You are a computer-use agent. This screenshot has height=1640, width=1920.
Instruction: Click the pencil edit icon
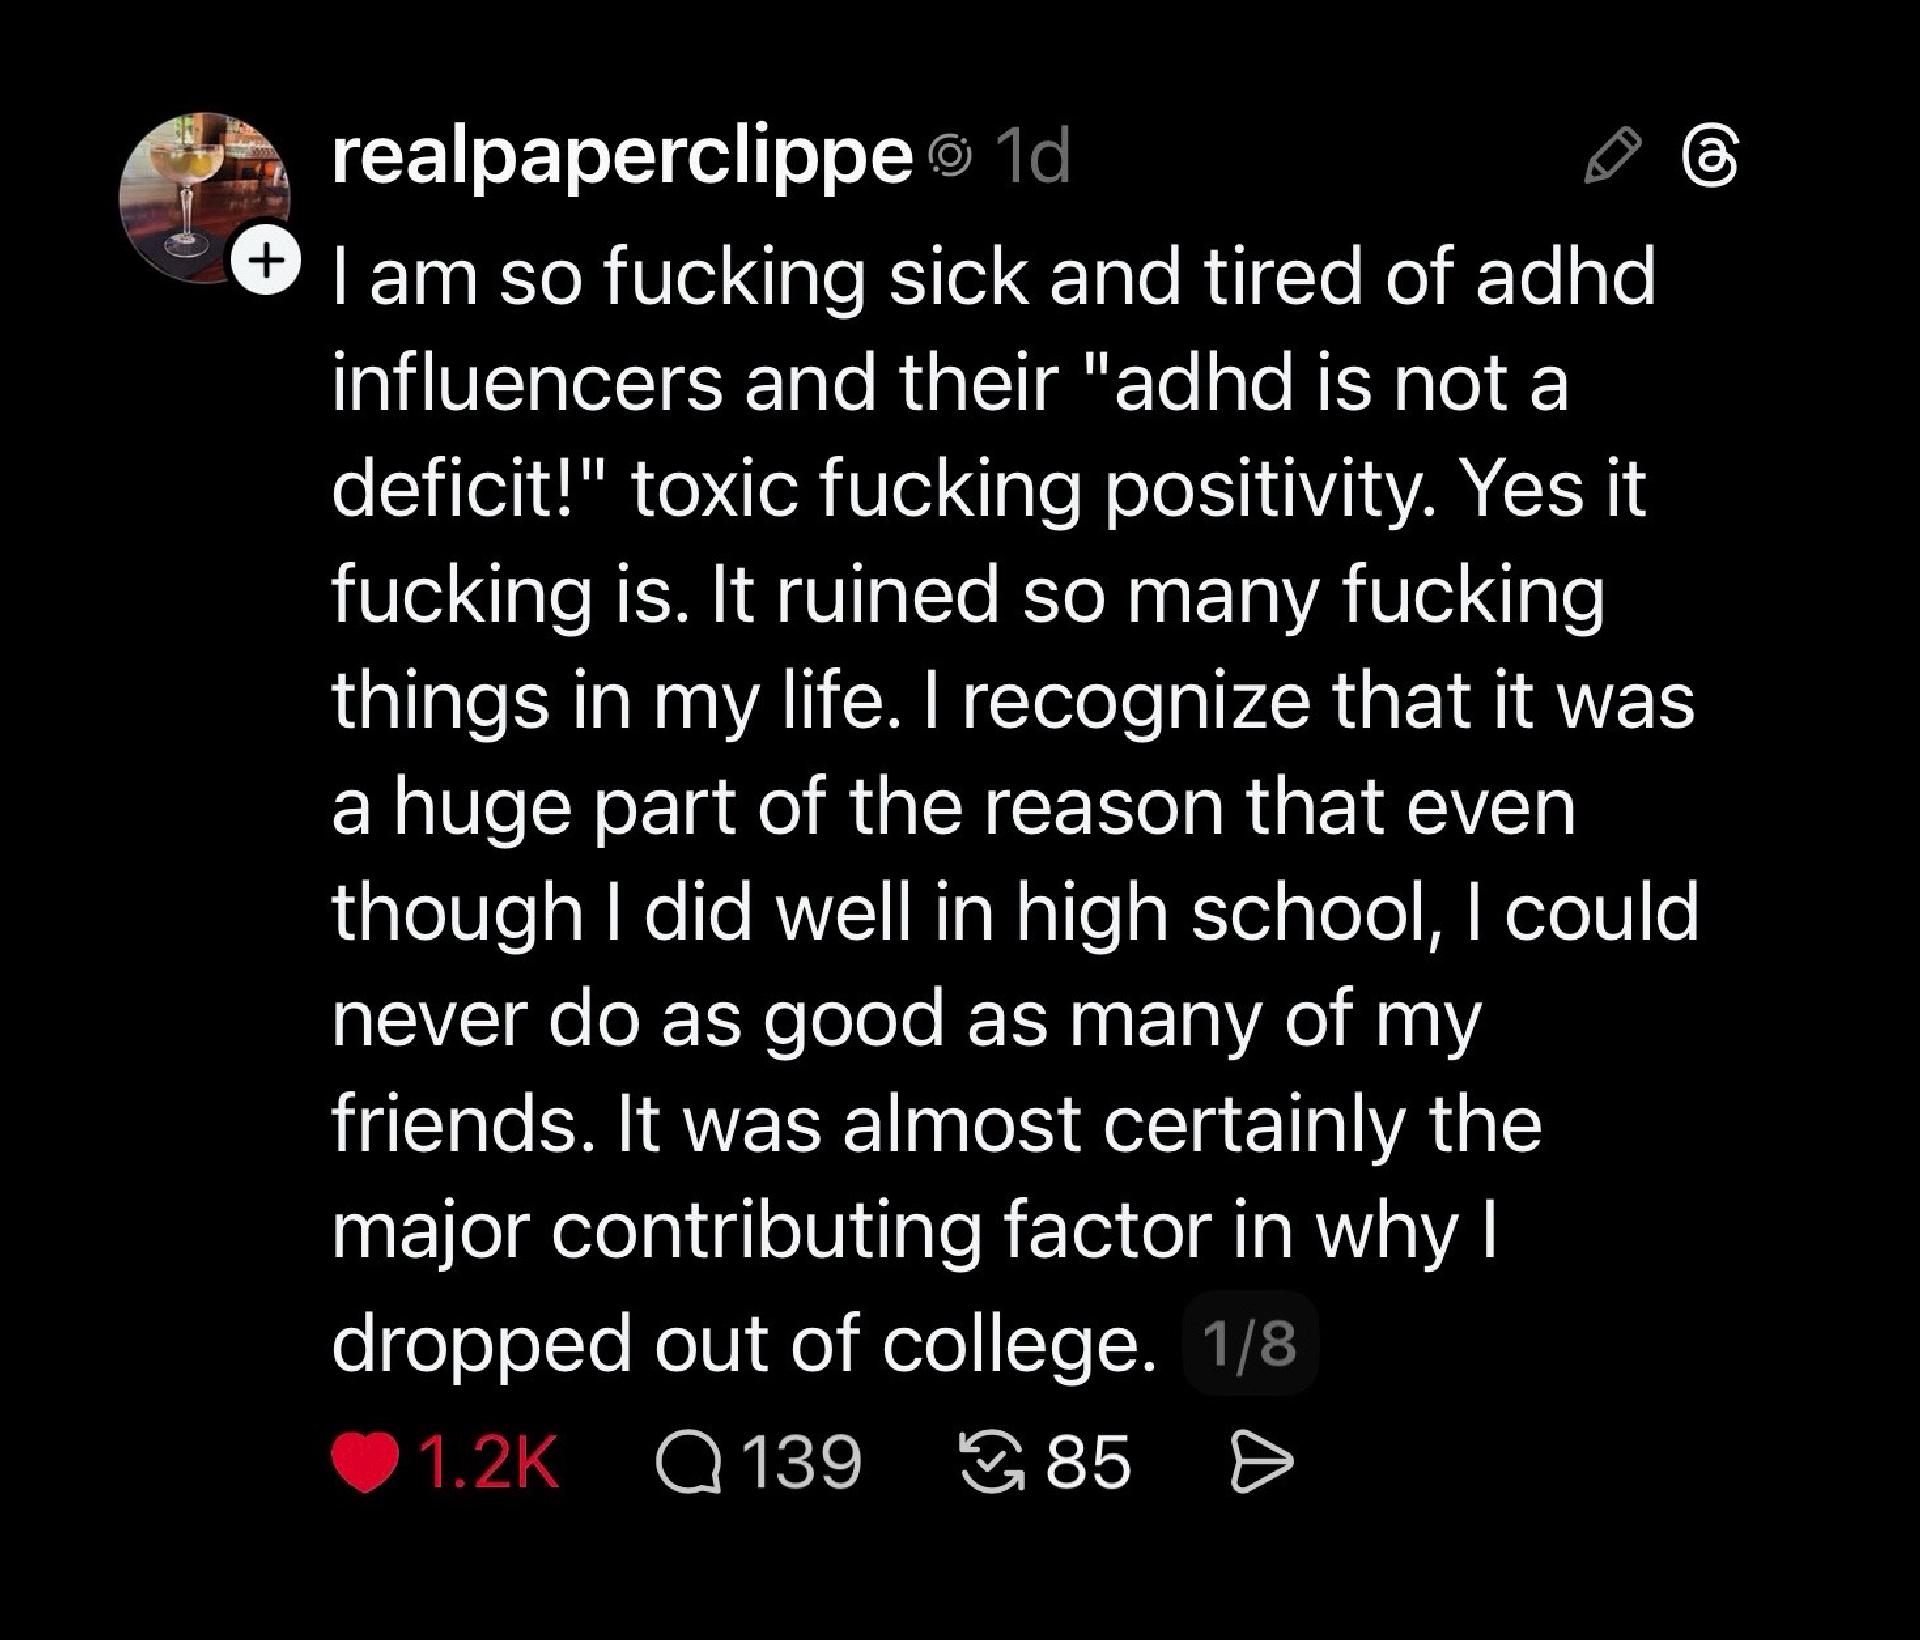[x=1612, y=157]
